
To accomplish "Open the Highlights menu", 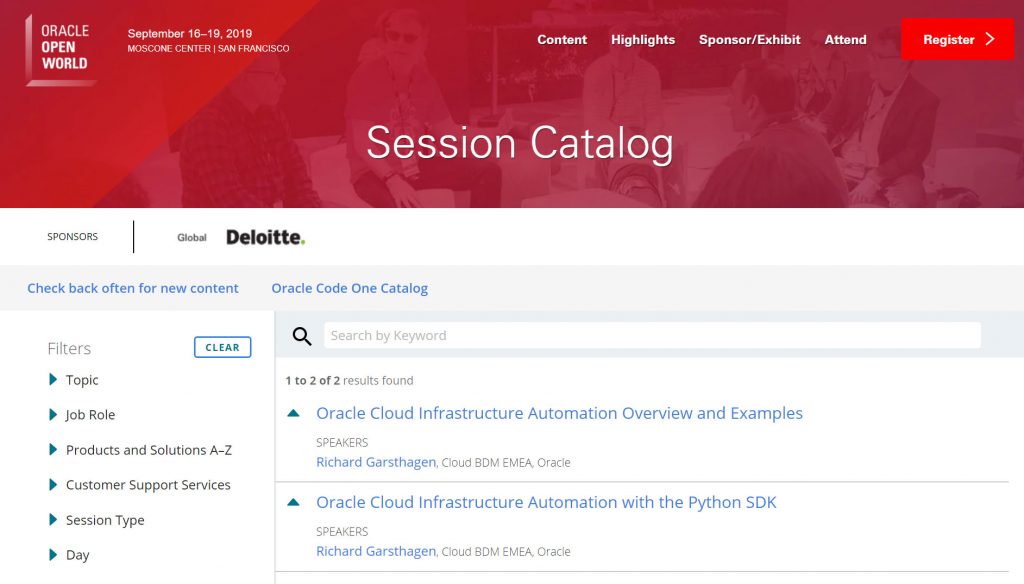I will [x=643, y=40].
